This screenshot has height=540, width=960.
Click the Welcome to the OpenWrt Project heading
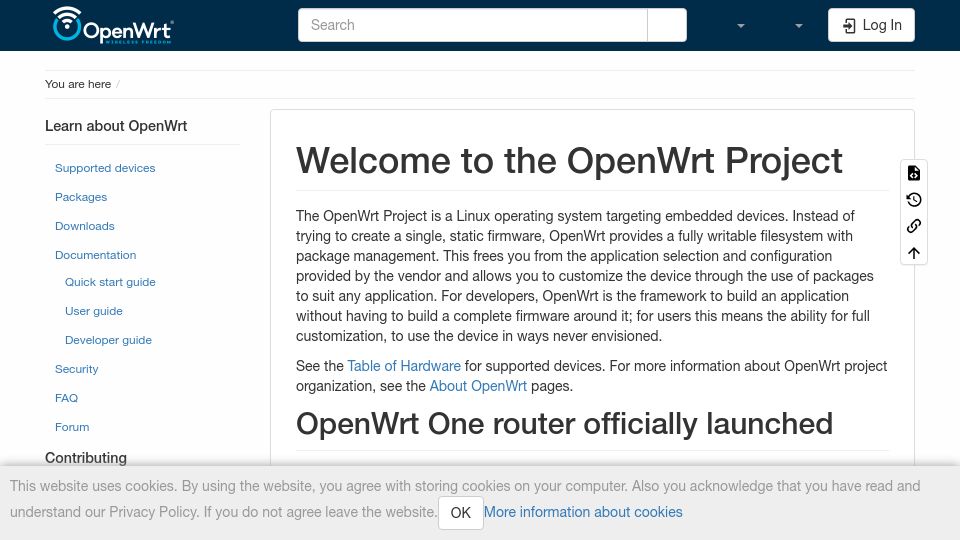[569, 161]
